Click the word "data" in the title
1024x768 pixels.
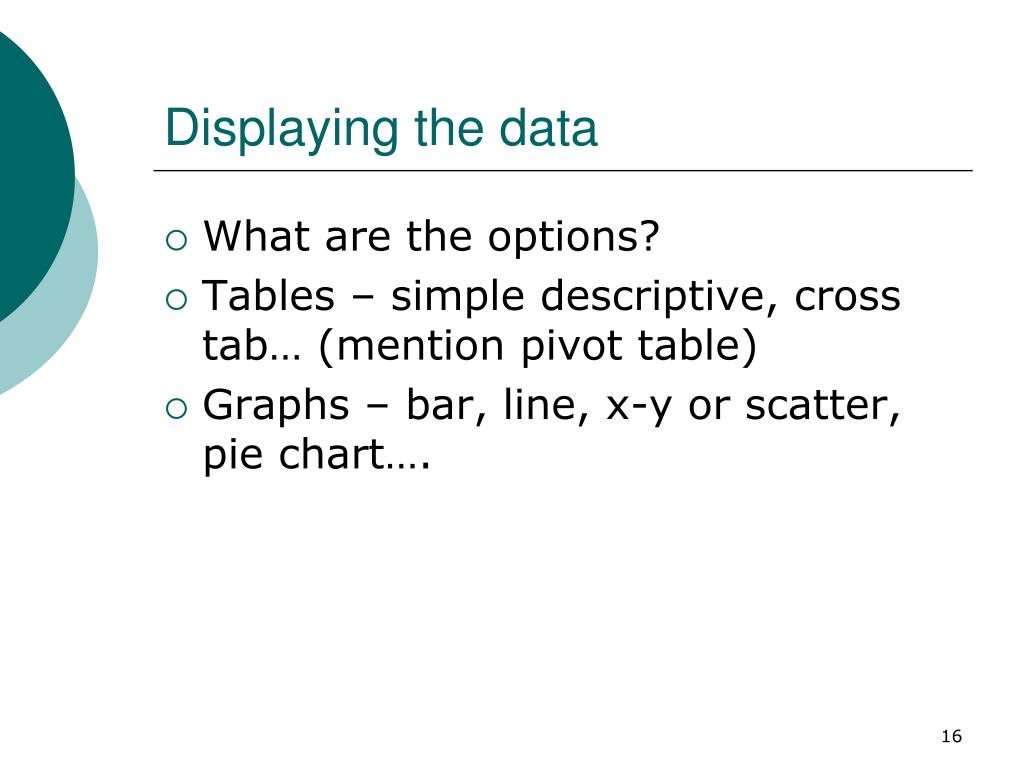pyautogui.click(x=549, y=129)
